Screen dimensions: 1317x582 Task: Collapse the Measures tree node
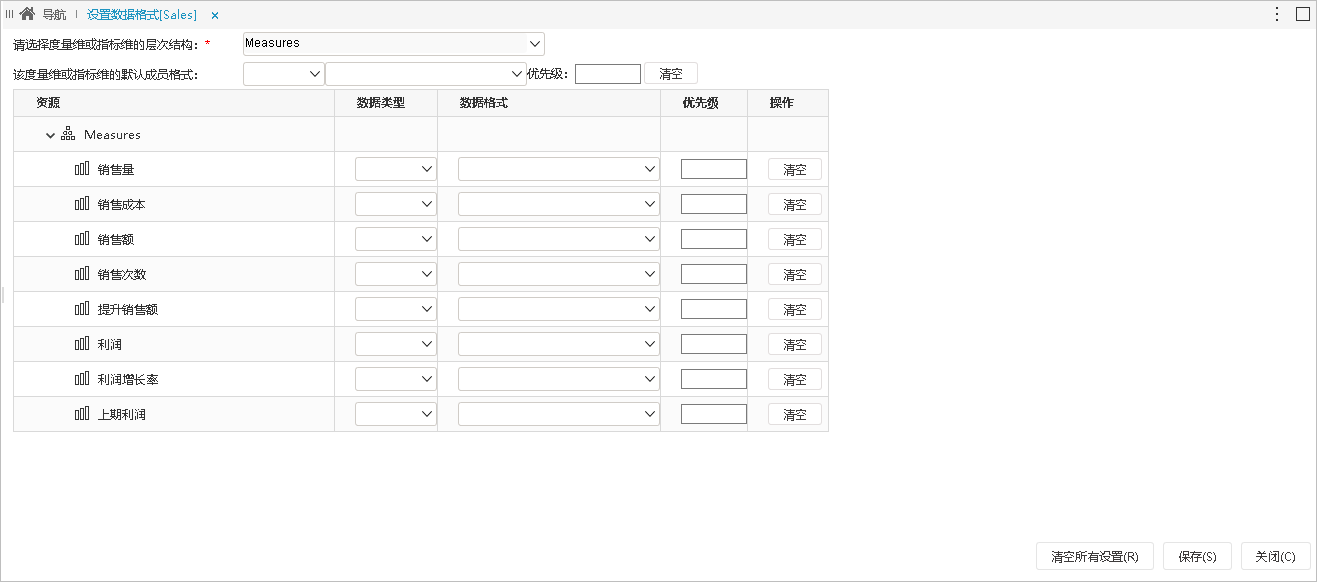(50, 135)
